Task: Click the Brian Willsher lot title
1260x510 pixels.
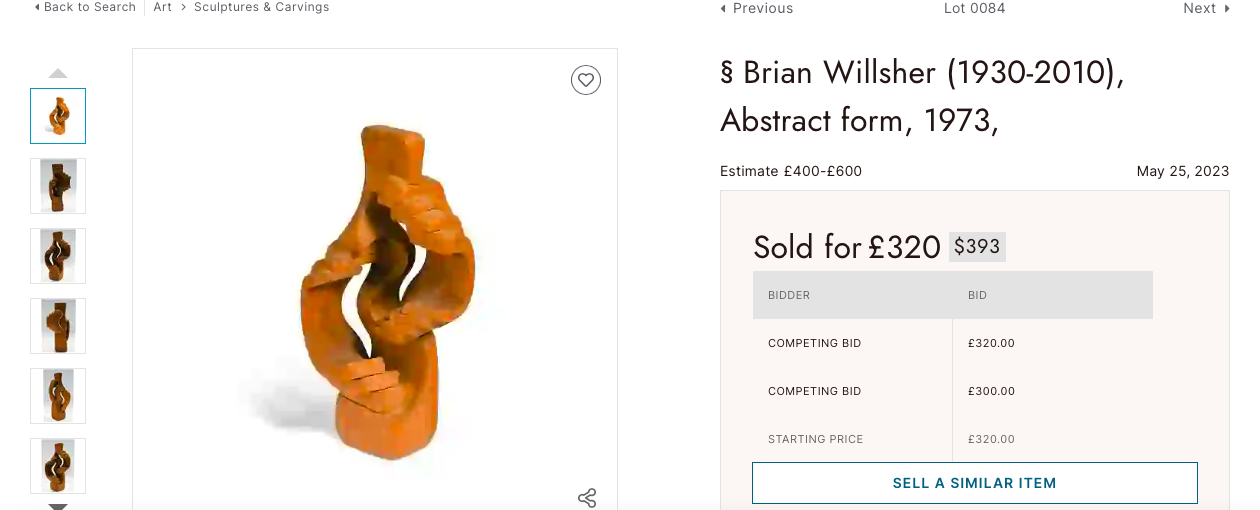Action: click(922, 96)
